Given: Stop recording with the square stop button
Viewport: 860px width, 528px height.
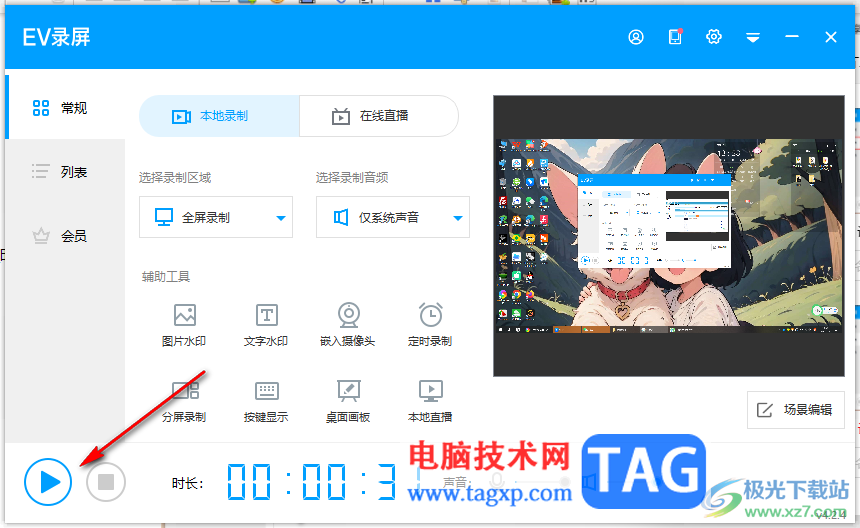Looking at the screenshot, I should [x=105, y=482].
